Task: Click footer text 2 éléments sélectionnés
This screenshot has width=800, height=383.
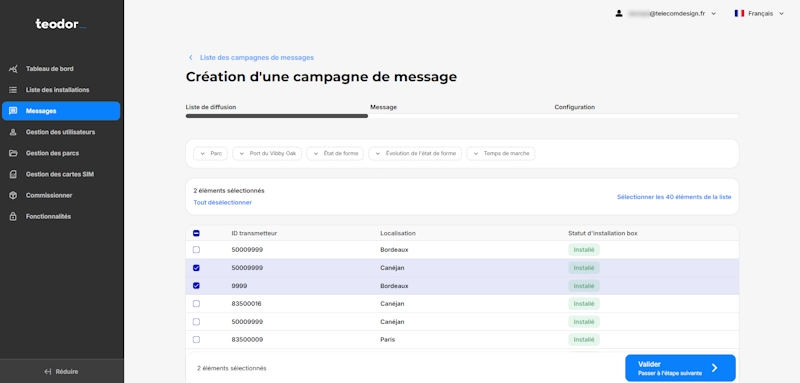Action: coord(232,368)
